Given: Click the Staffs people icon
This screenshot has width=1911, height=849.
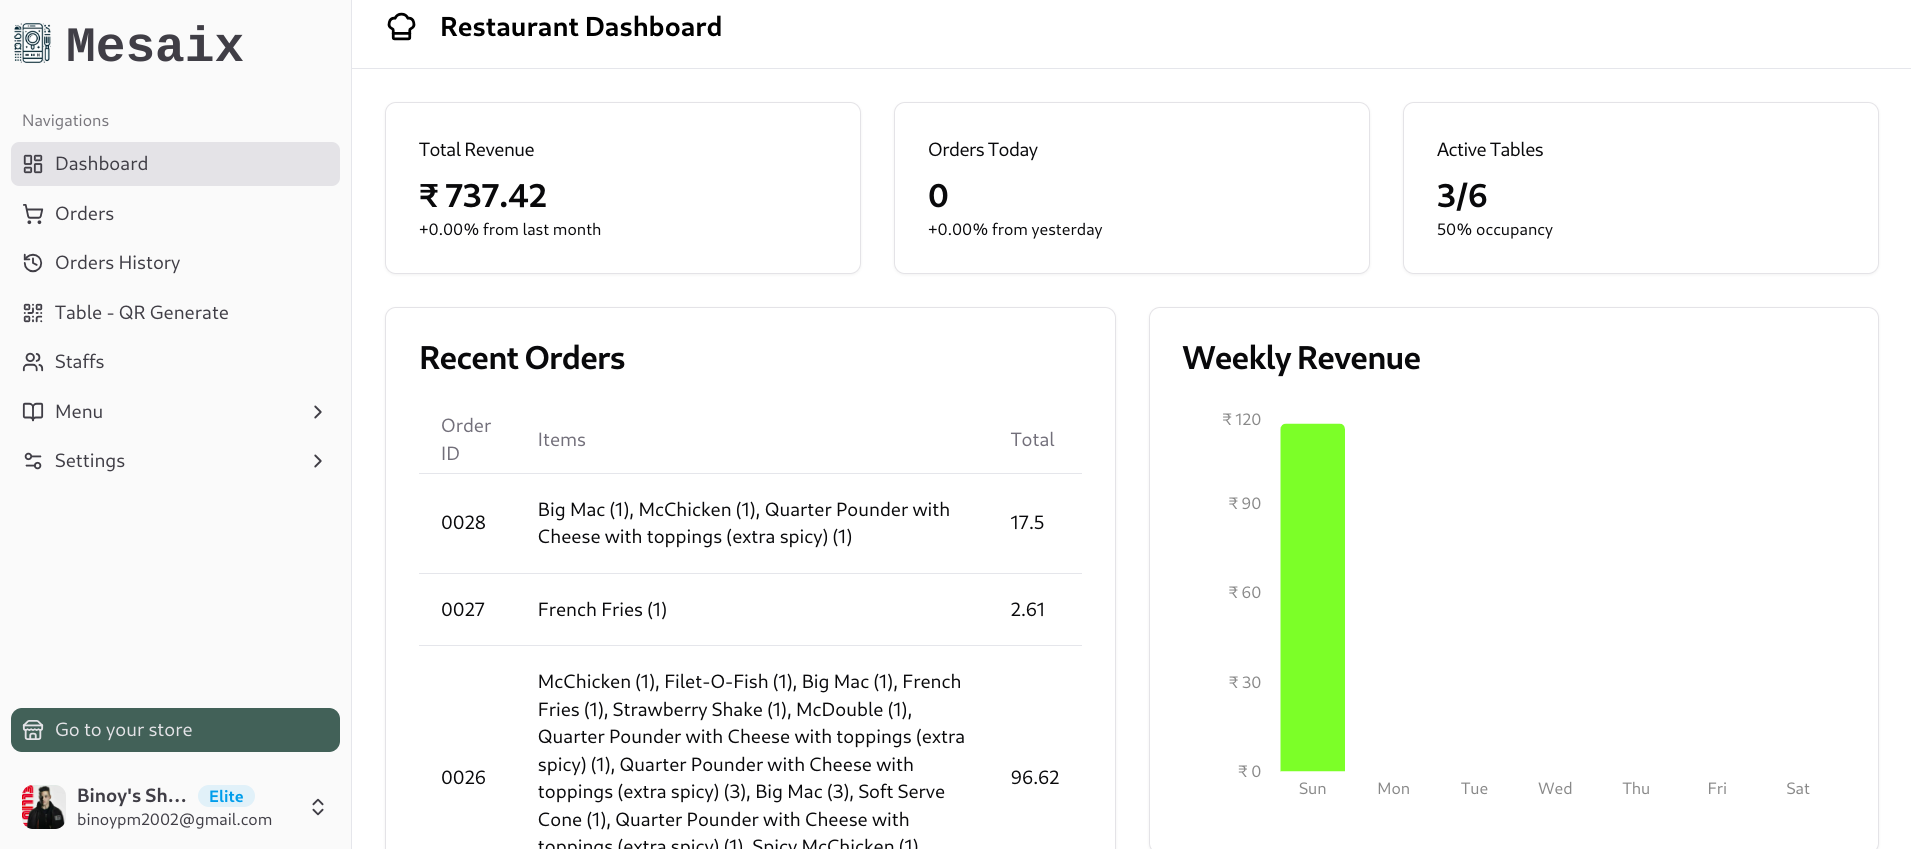Looking at the screenshot, I should [x=33, y=362].
